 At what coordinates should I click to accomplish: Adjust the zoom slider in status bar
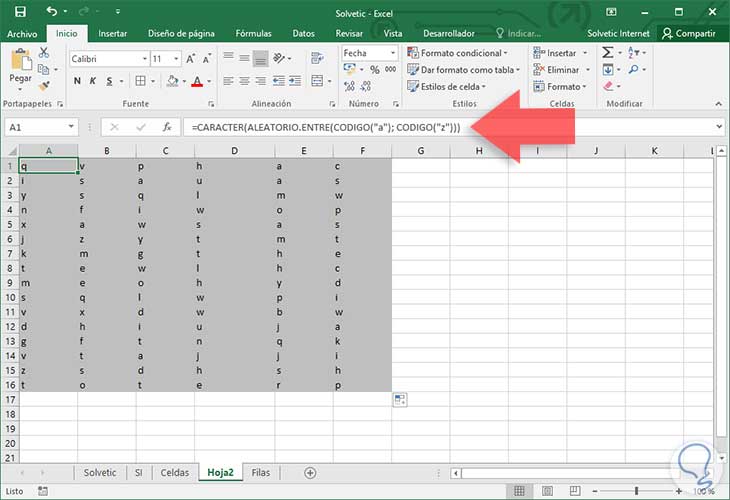pyautogui.click(x=636, y=491)
